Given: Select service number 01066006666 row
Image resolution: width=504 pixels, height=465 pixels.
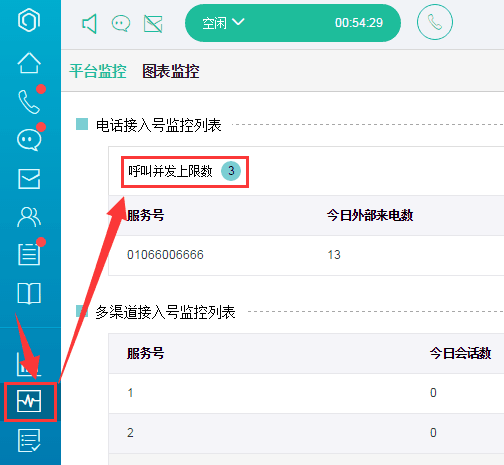Looking at the screenshot, I should [306, 255].
